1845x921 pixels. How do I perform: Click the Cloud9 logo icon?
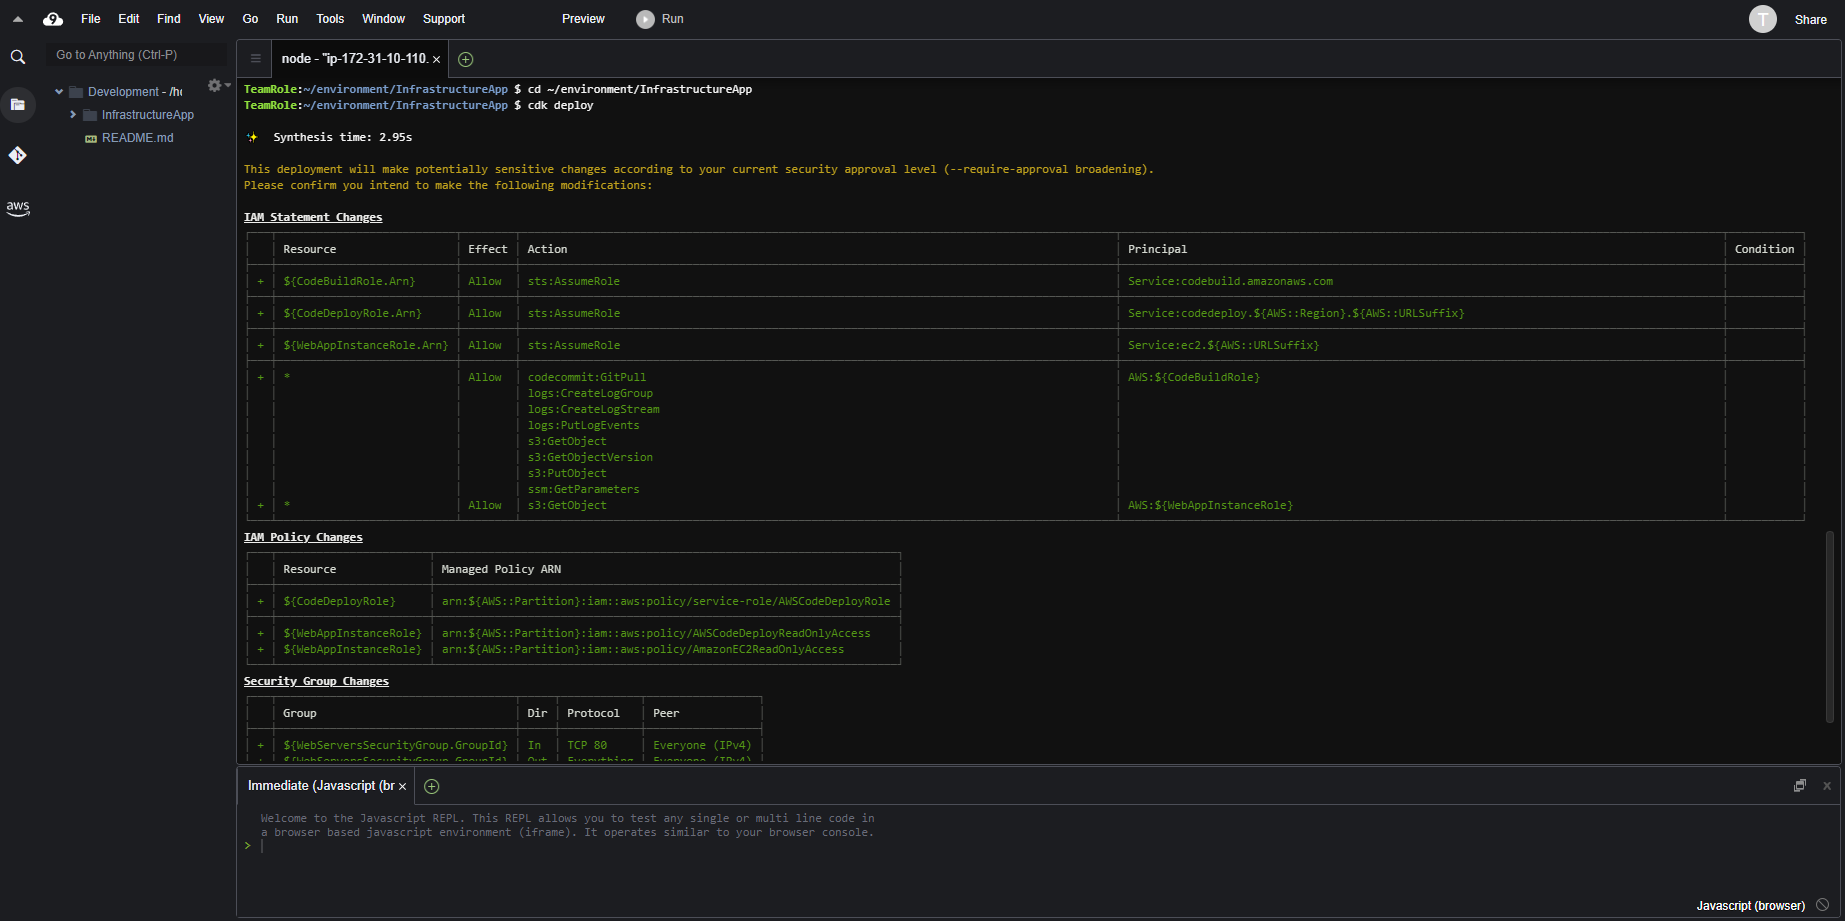53,19
